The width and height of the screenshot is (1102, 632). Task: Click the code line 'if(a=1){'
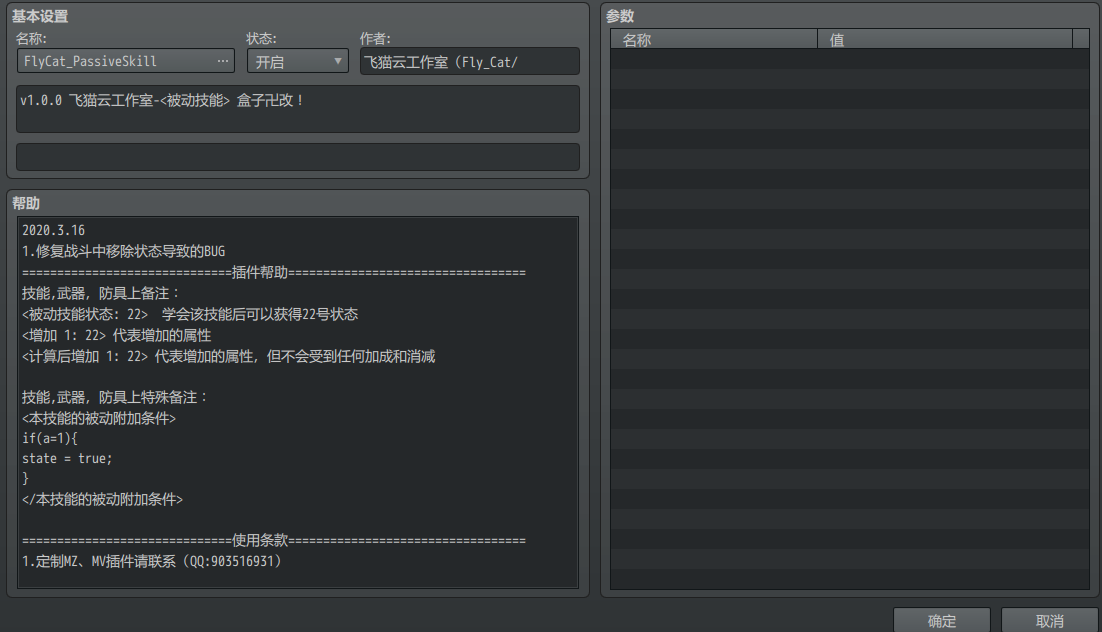[50, 438]
